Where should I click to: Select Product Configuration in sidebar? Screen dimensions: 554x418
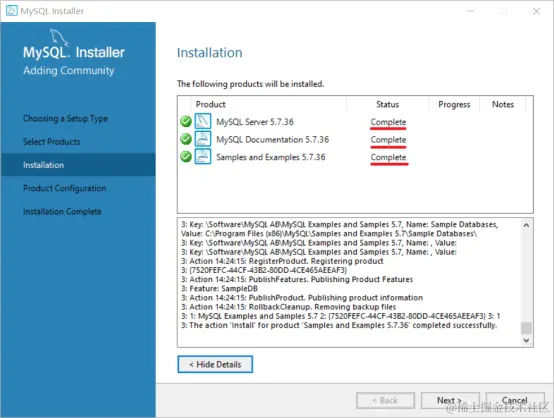[x=65, y=188]
